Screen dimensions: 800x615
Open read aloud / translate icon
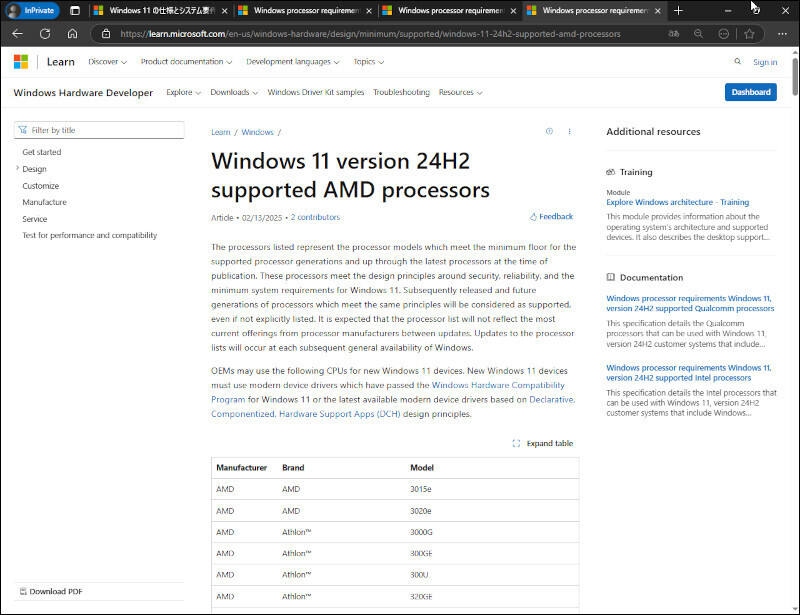(674, 34)
